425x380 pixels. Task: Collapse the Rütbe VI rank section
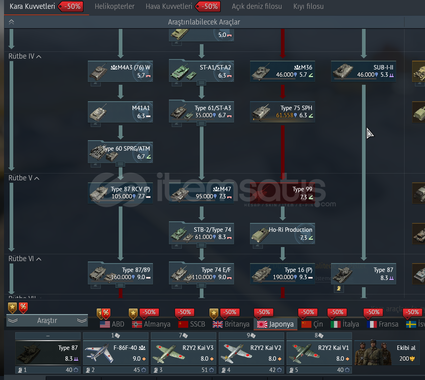pyautogui.click(x=39, y=259)
